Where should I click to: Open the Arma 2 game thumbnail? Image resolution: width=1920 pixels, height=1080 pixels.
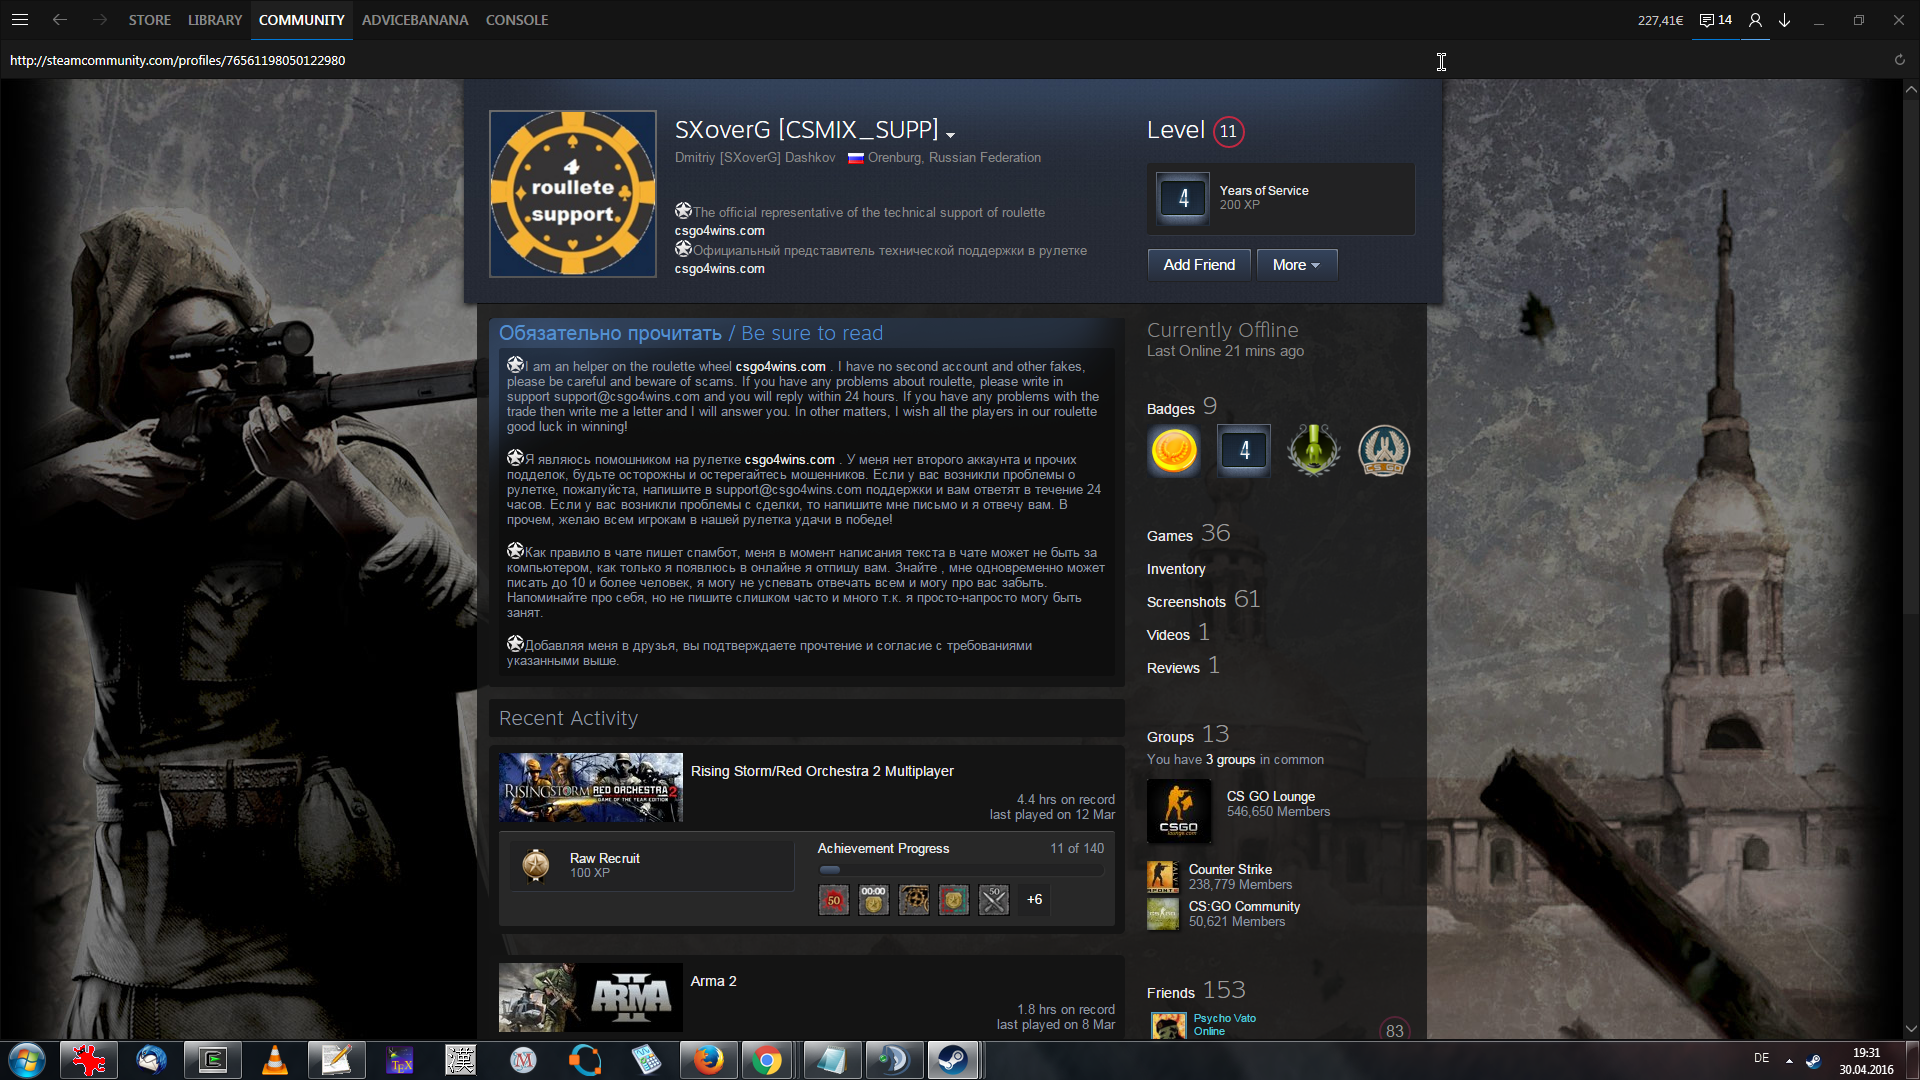(x=590, y=997)
